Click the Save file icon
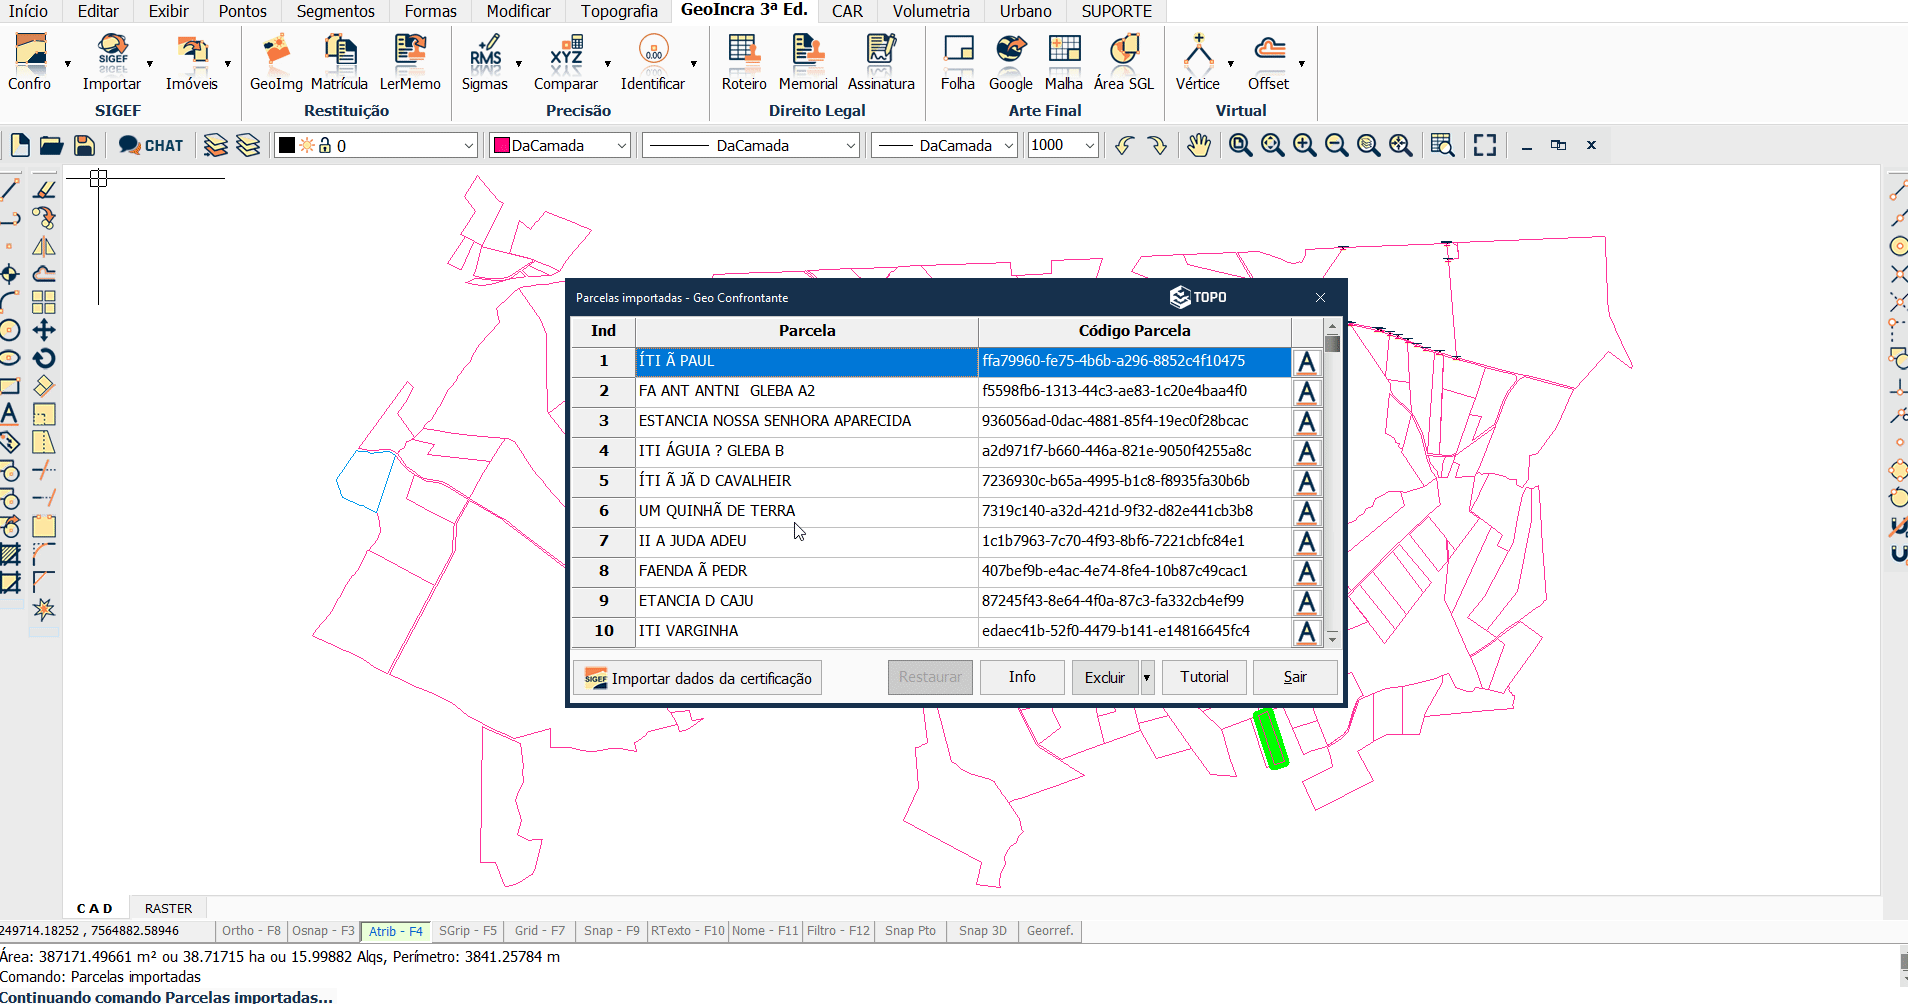1908x1004 pixels. pyautogui.click(x=85, y=146)
